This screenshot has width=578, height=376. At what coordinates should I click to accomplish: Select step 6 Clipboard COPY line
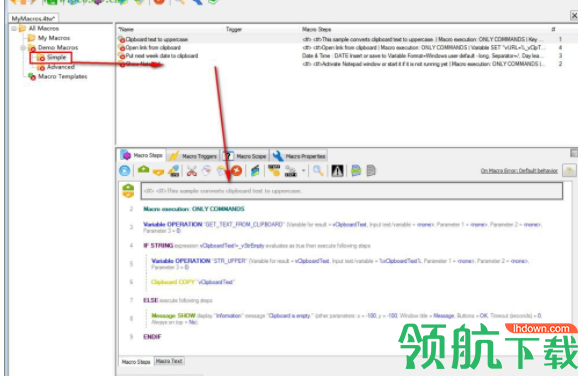193,282
